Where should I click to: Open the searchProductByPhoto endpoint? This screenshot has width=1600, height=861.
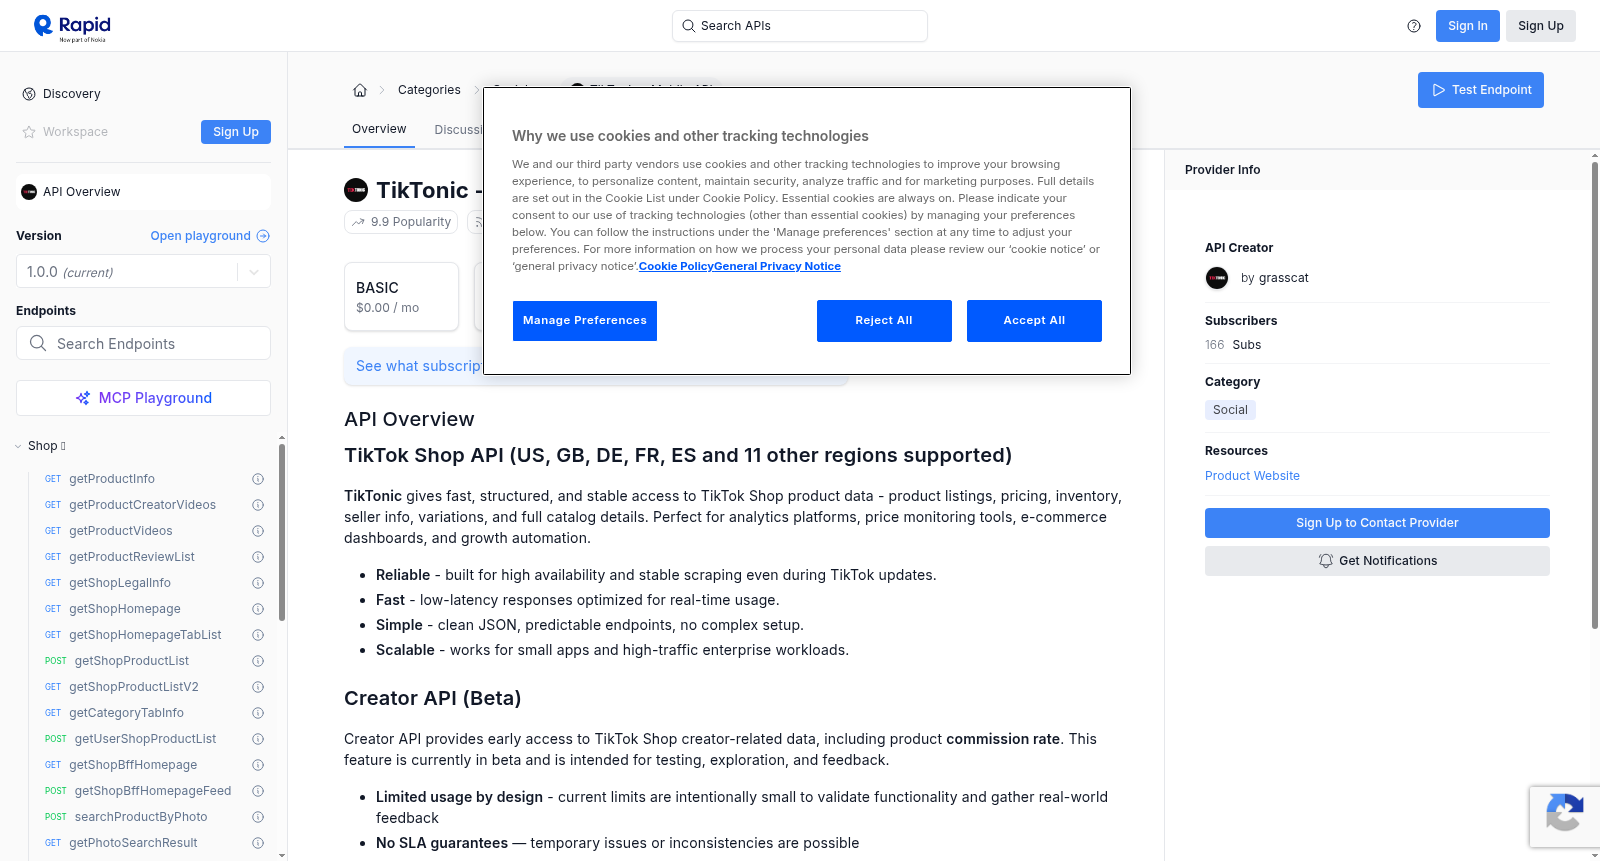coord(141,817)
